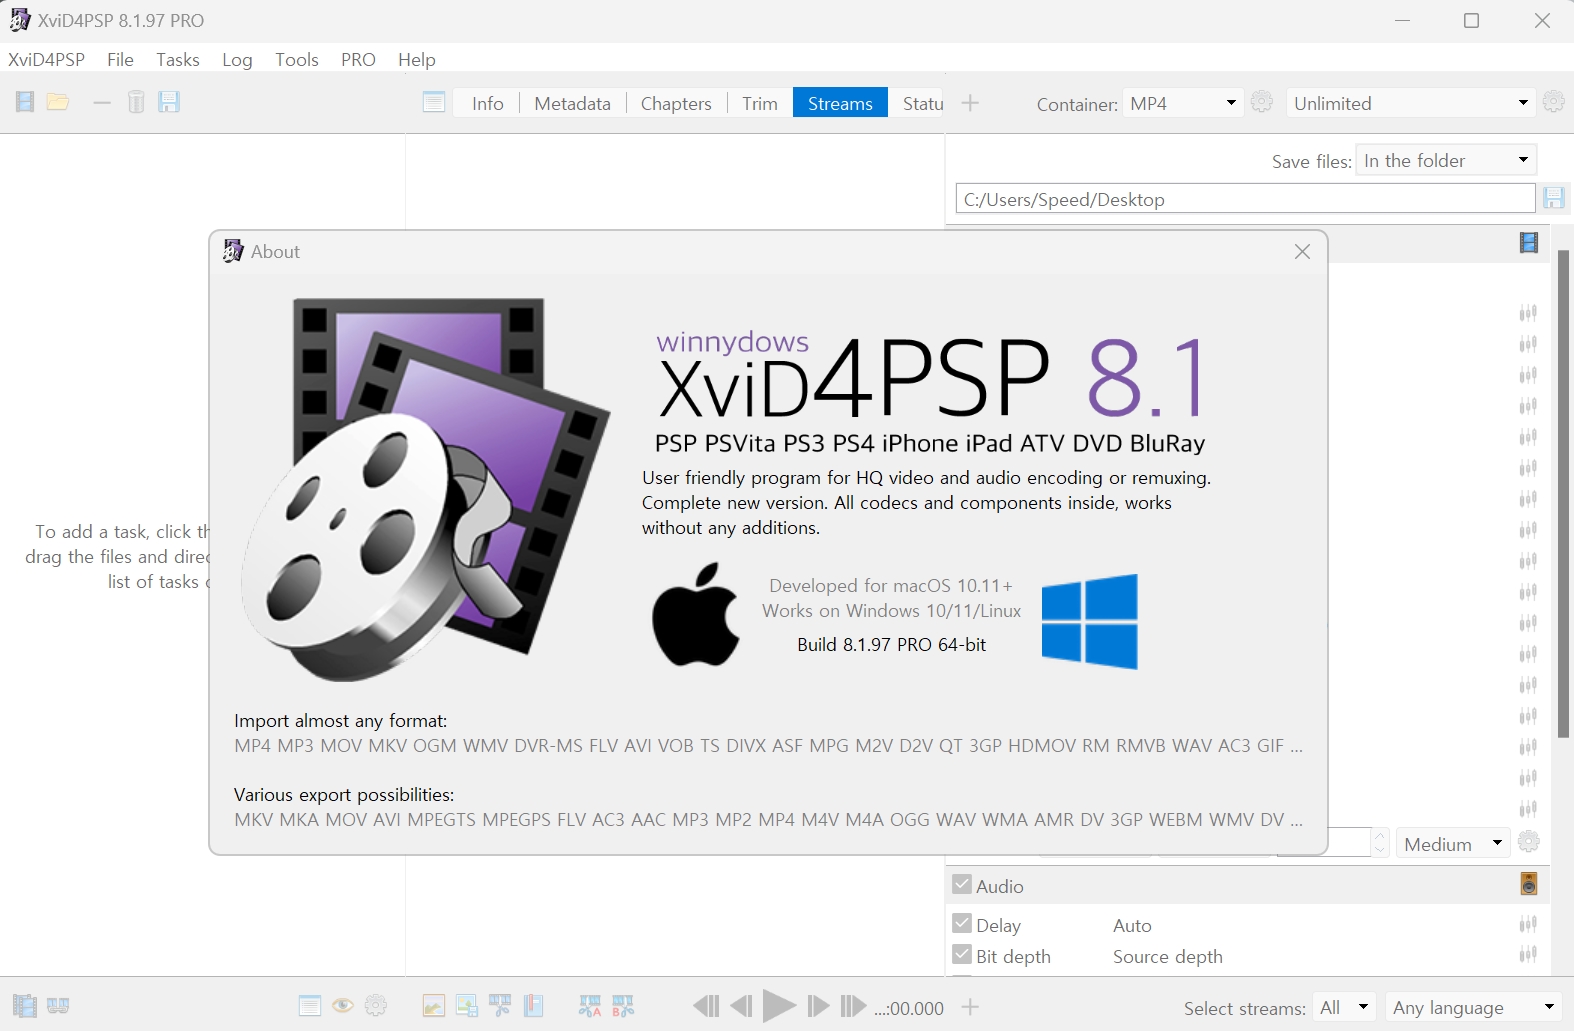The width and height of the screenshot is (1574, 1031).
Task: Toggle the Delay checkbox
Action: tap(962, 923)
